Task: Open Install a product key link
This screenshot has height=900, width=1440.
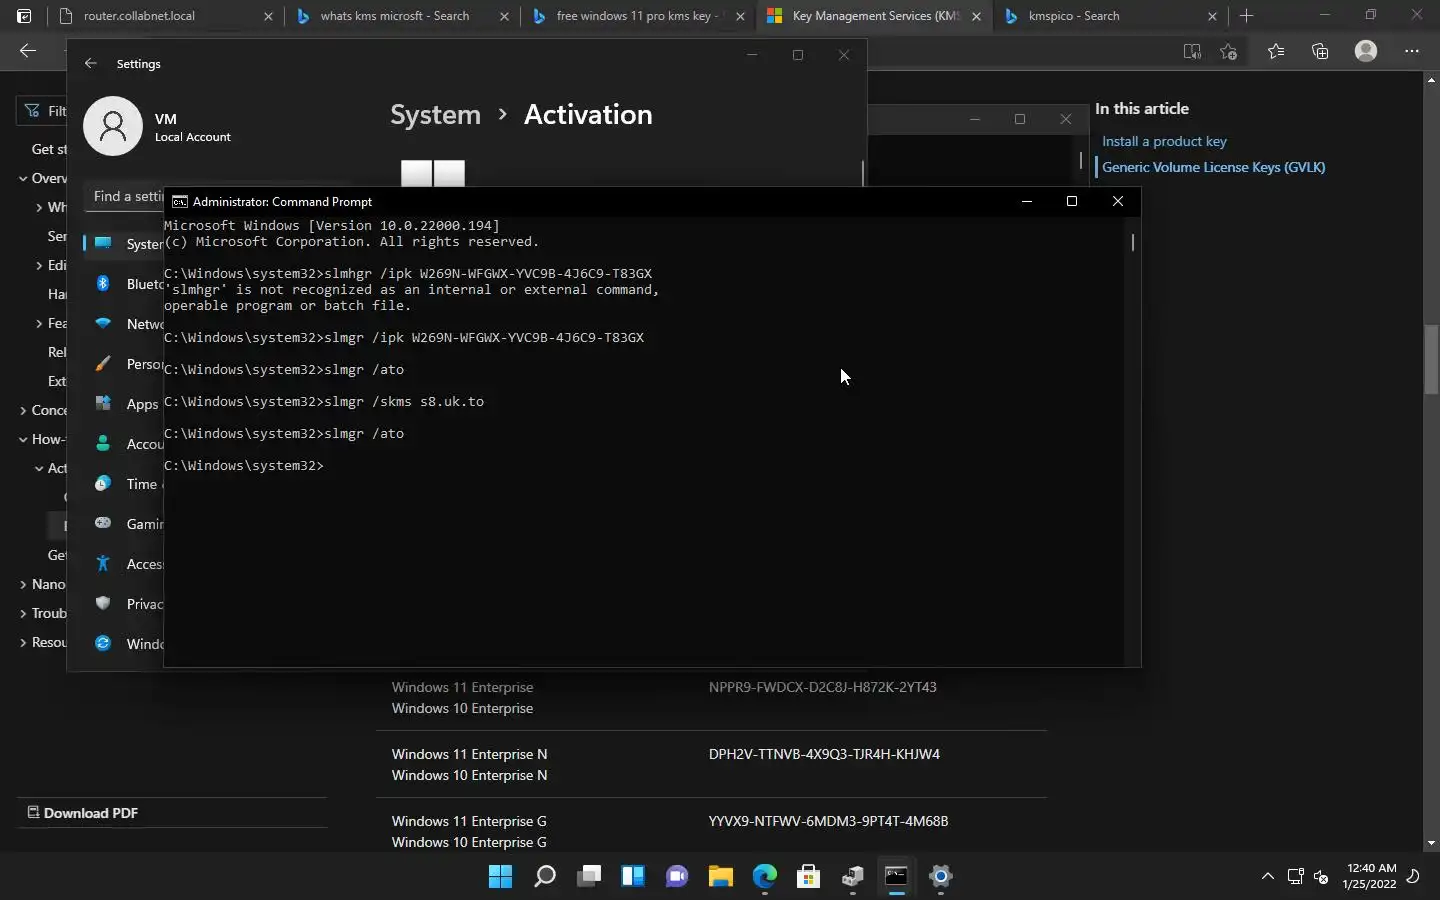Action: pyautogui.click(x=1164, y=141)
